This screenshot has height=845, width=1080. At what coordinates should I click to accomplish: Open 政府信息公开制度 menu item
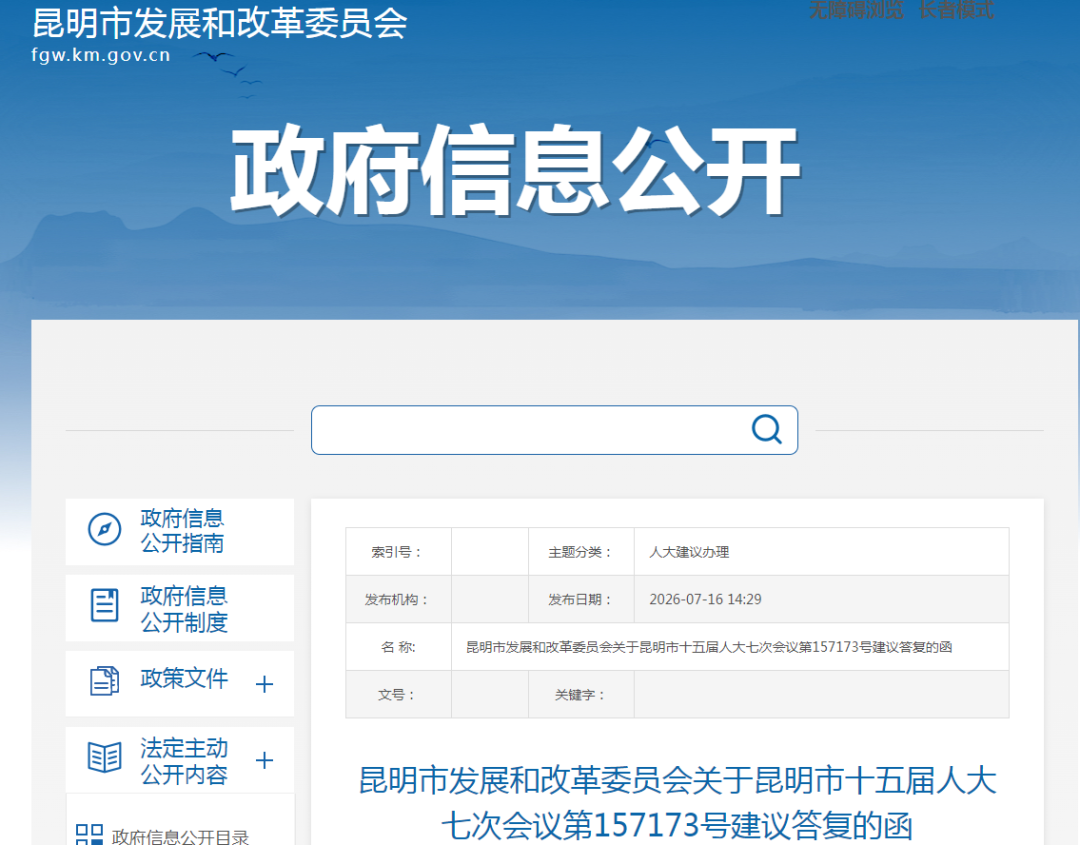pos(180,608)
